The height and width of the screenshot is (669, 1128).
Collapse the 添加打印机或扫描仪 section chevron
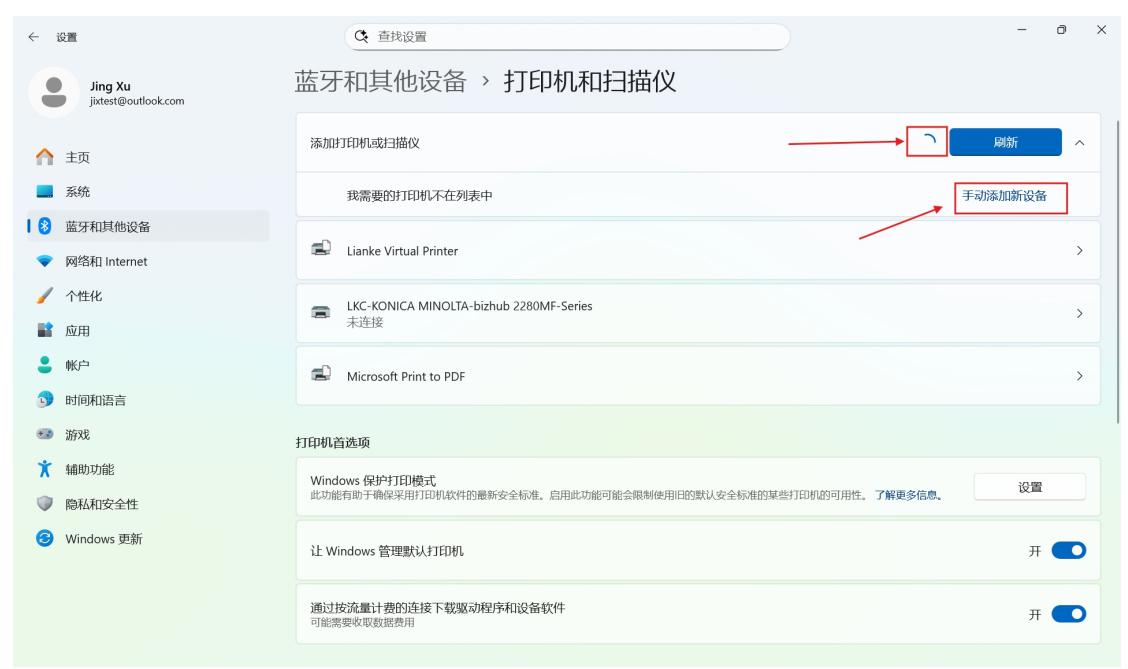point(1079,142)
